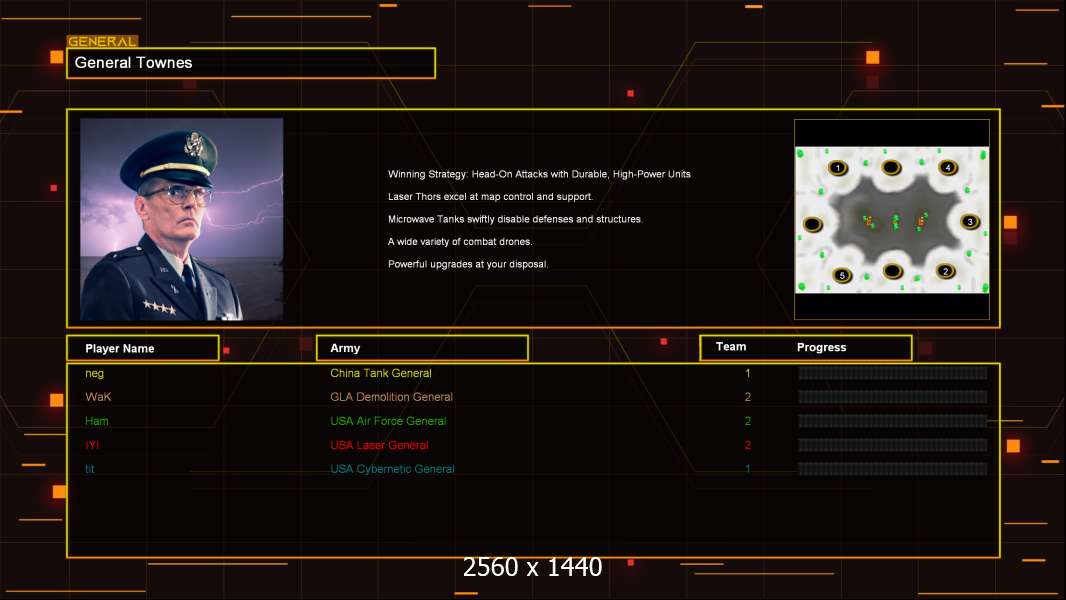Click start position 1 on the minimap
Image resolution: width=1066 pixels, height=600 pixels.
tap(838, 168)
